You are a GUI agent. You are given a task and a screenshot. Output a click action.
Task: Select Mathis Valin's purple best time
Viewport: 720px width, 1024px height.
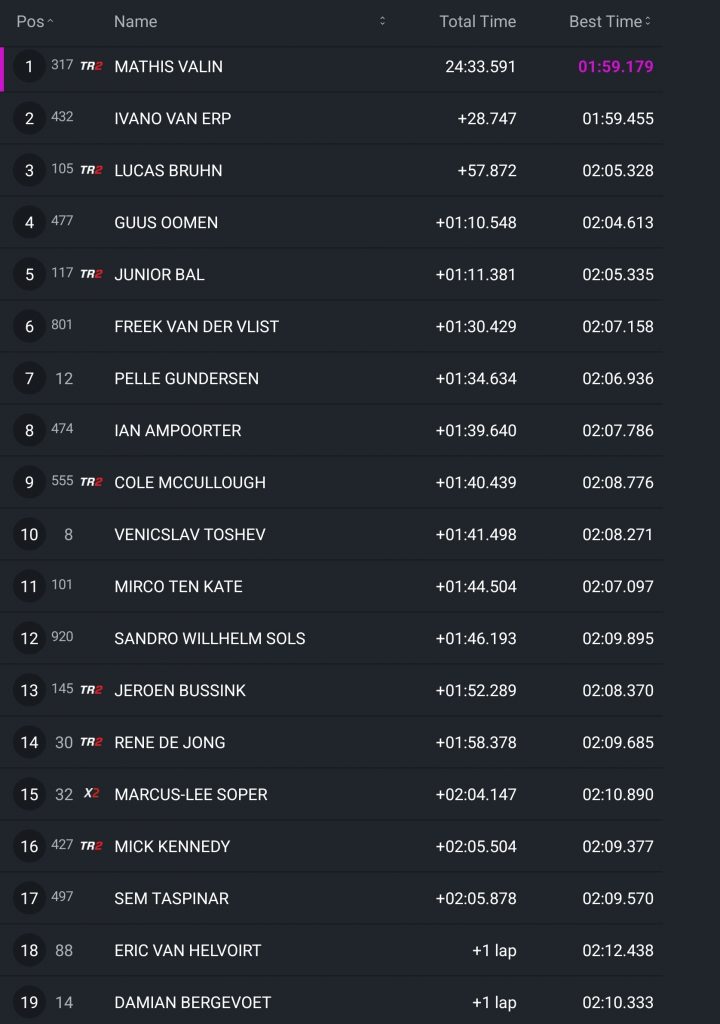tap(615, 66)
